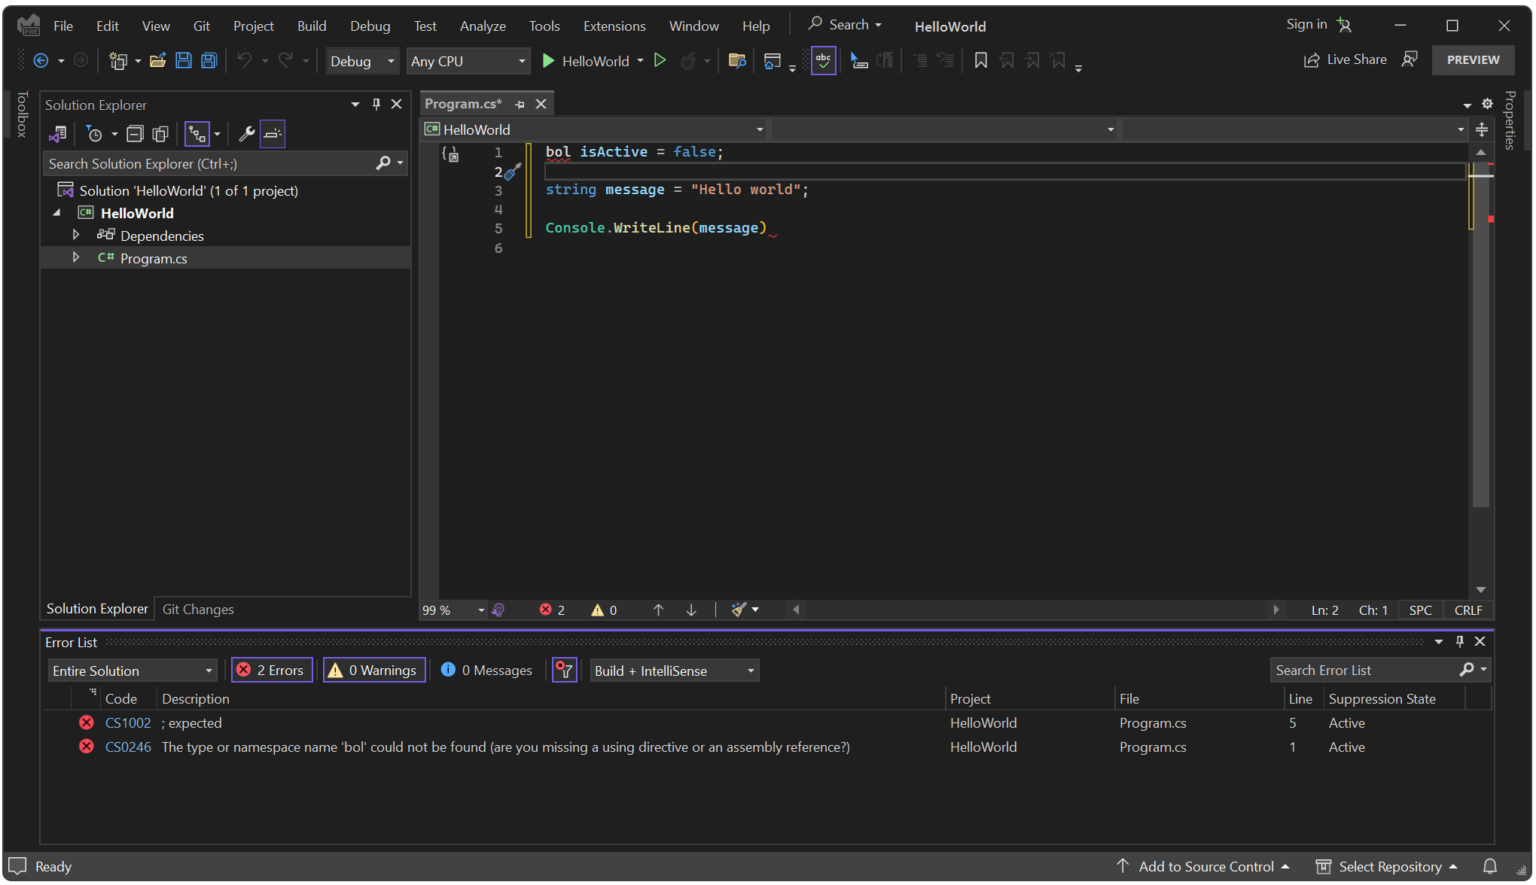Click the Sign in link

click(x=1306, y=23)
